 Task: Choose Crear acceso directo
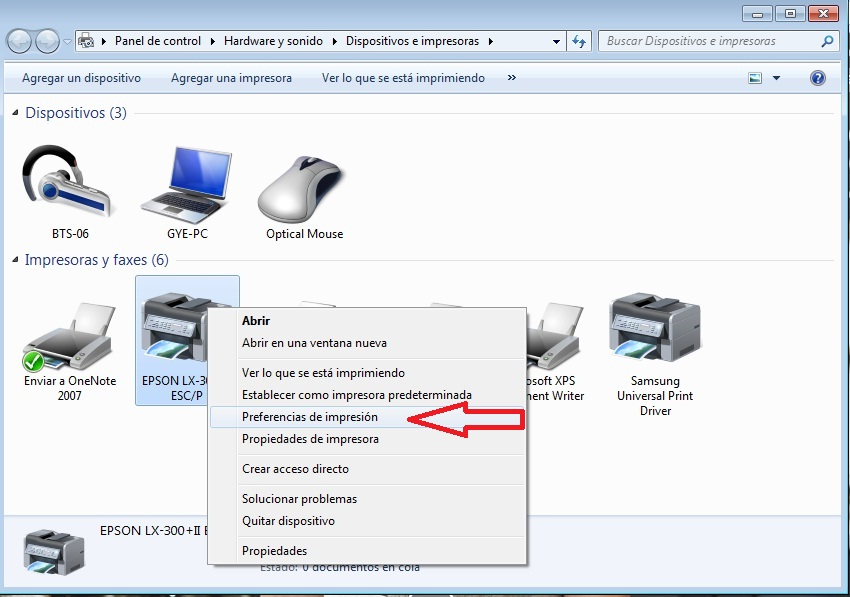(x=367, y=468)
